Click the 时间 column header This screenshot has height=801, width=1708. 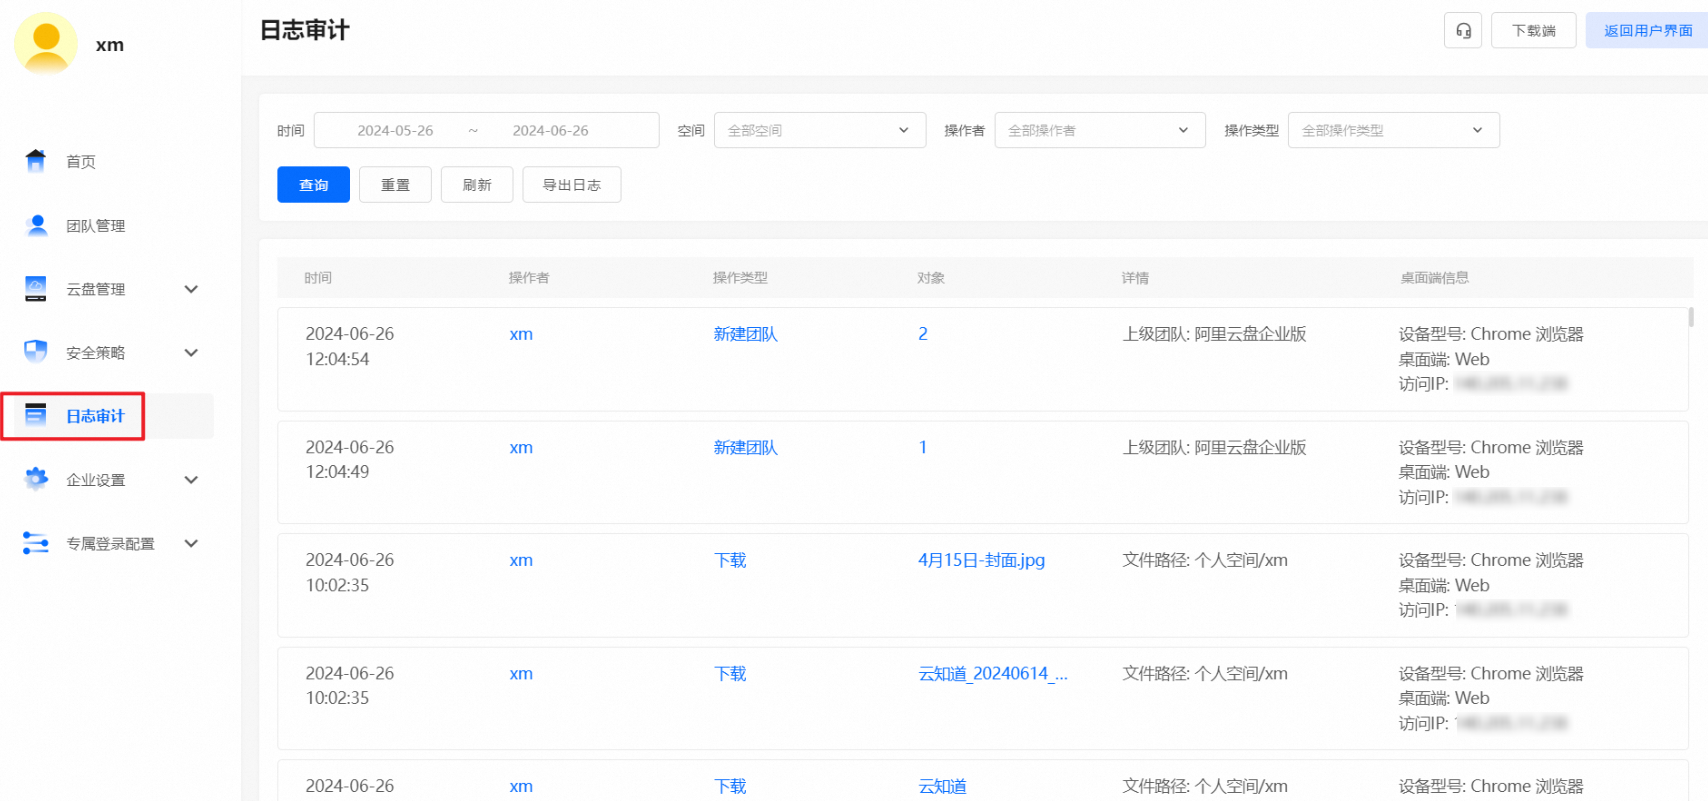(318, 278)
